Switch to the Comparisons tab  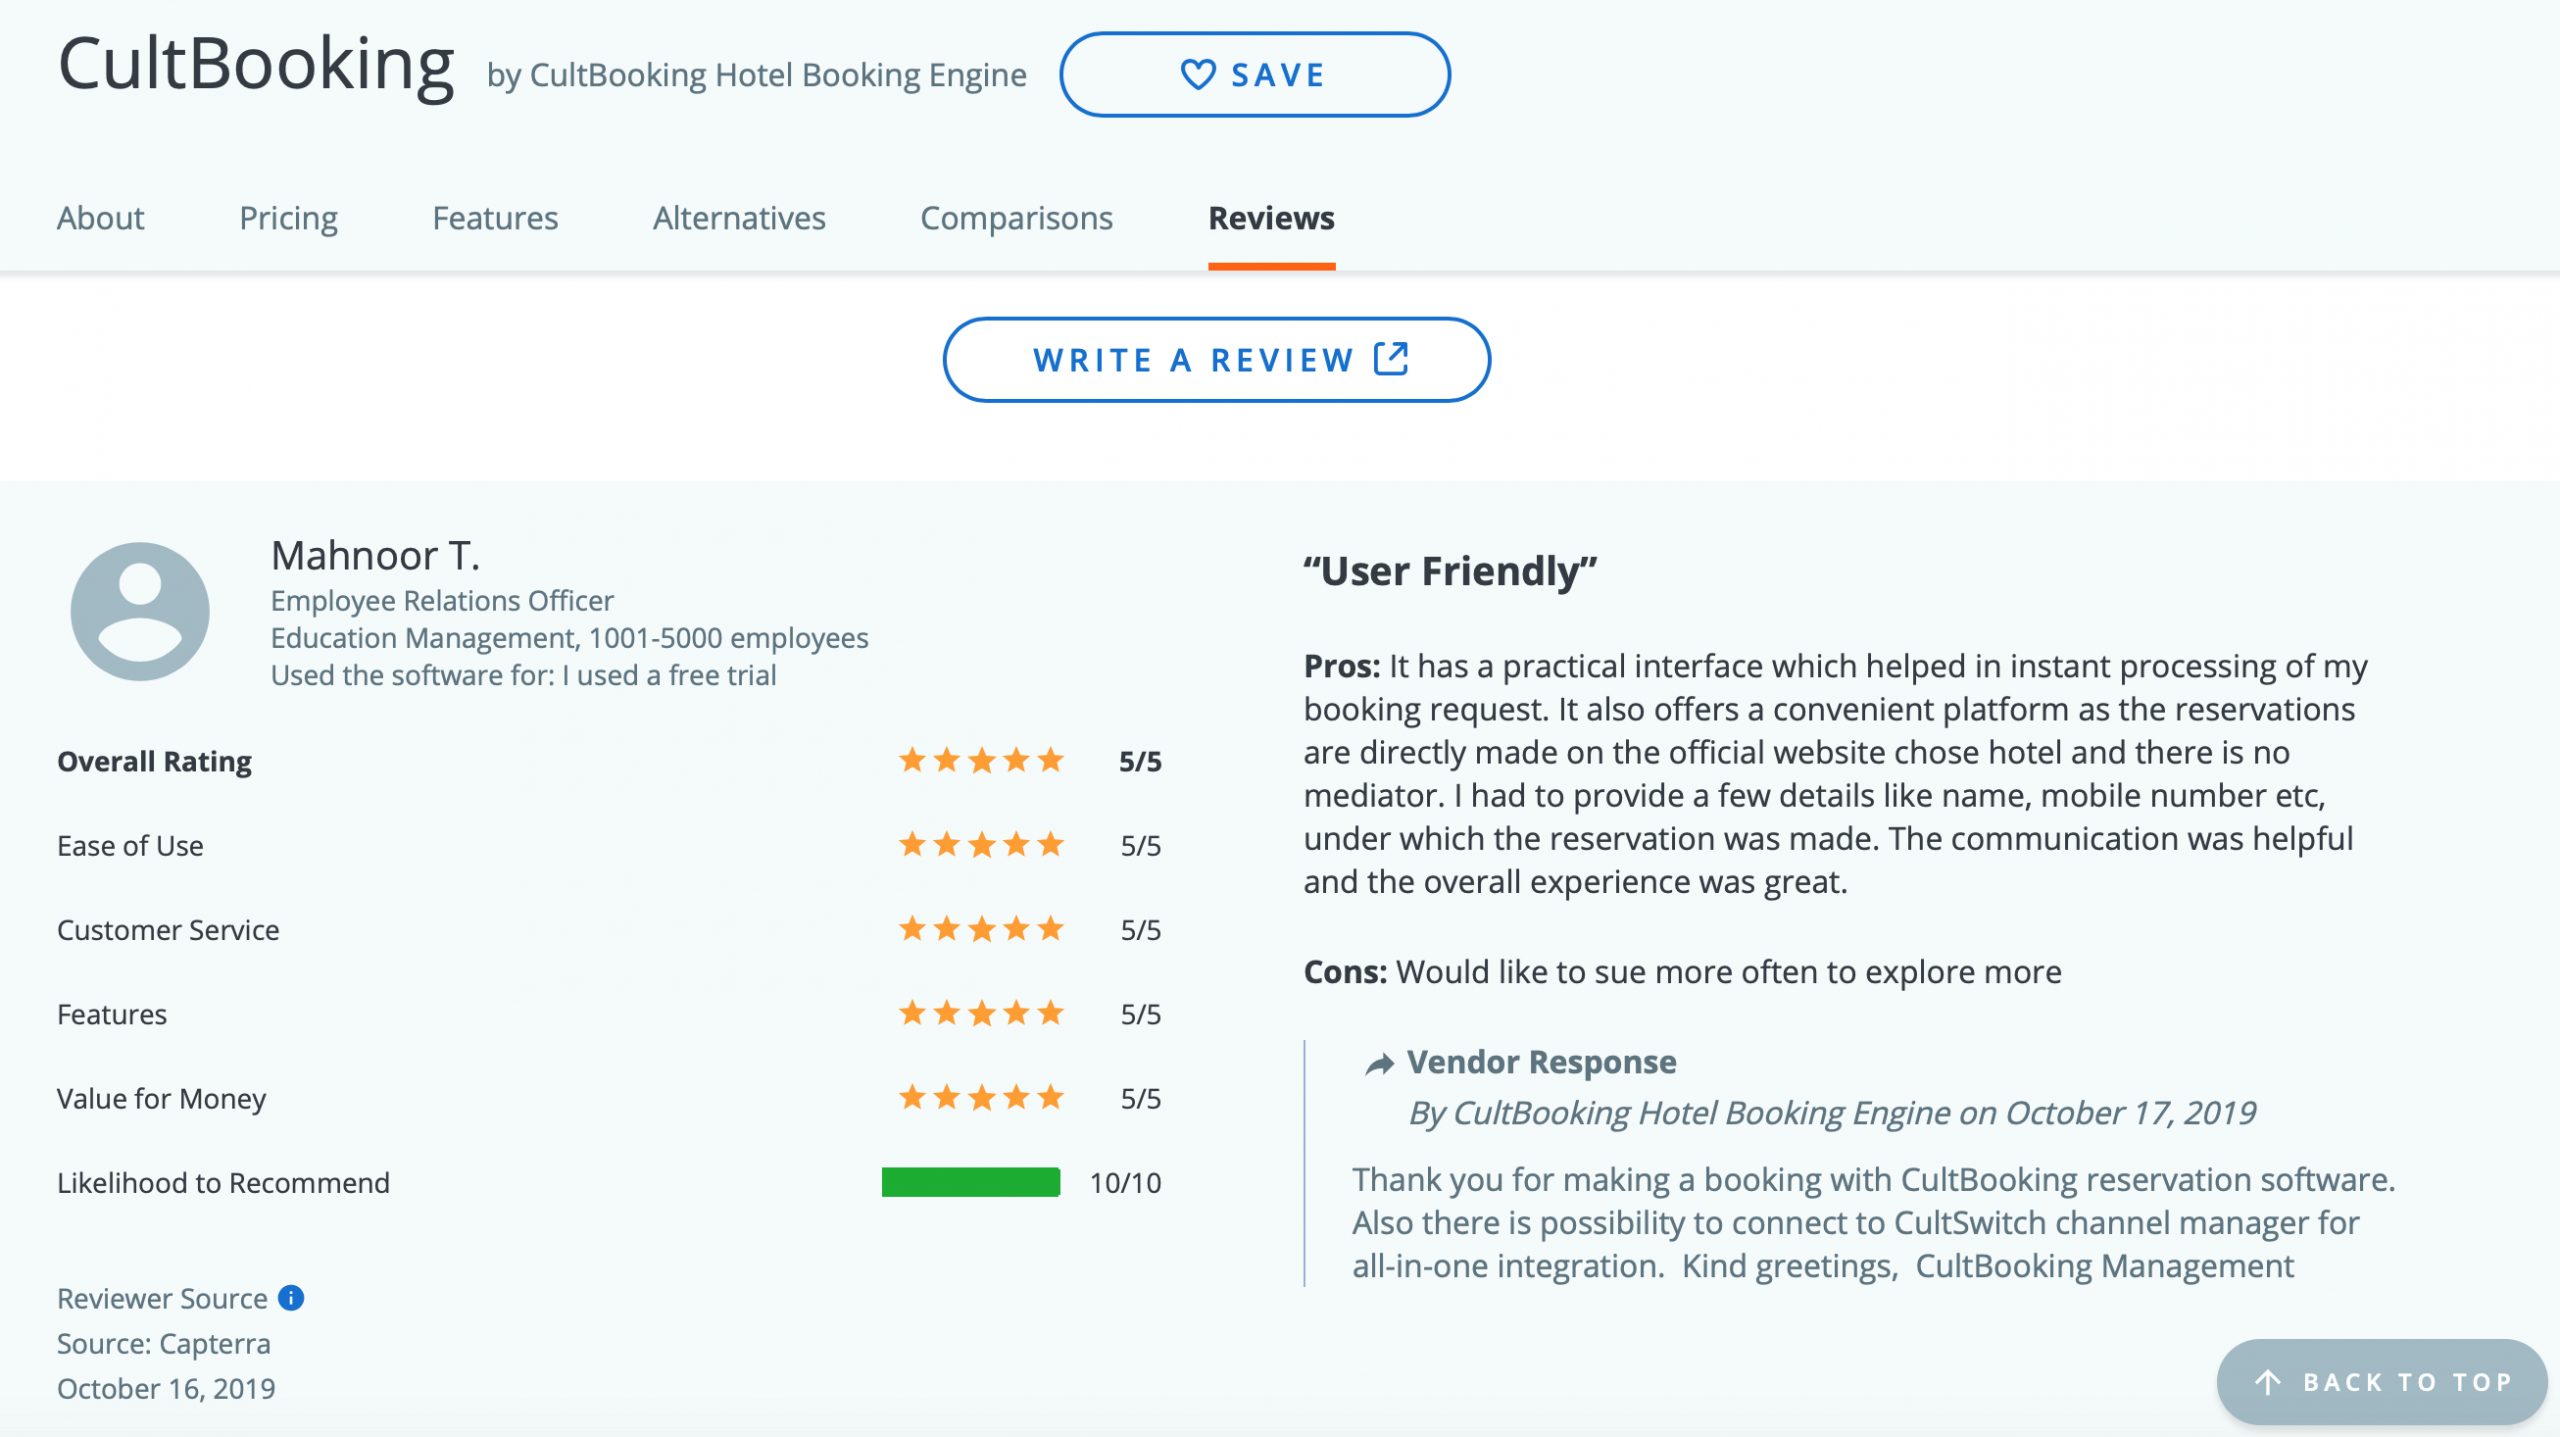(x=1018, y=217)
